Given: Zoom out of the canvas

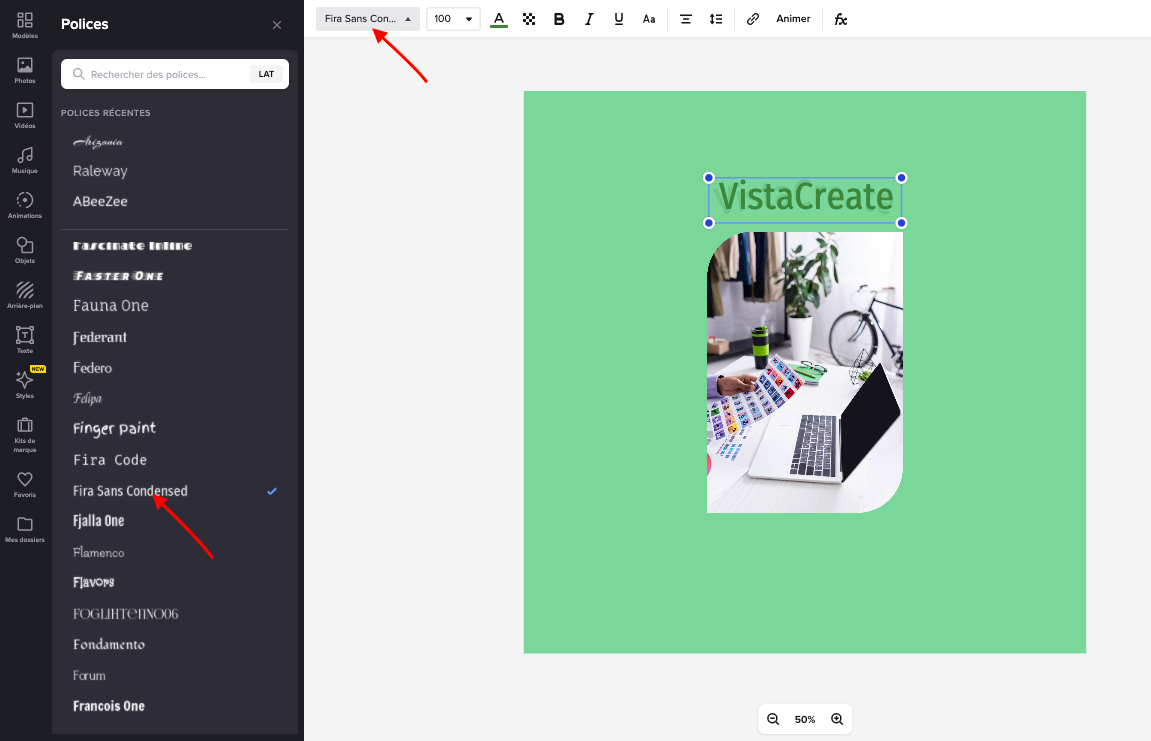Looking at the screenshot, I should pyautogui.click(x=773, y=719).
